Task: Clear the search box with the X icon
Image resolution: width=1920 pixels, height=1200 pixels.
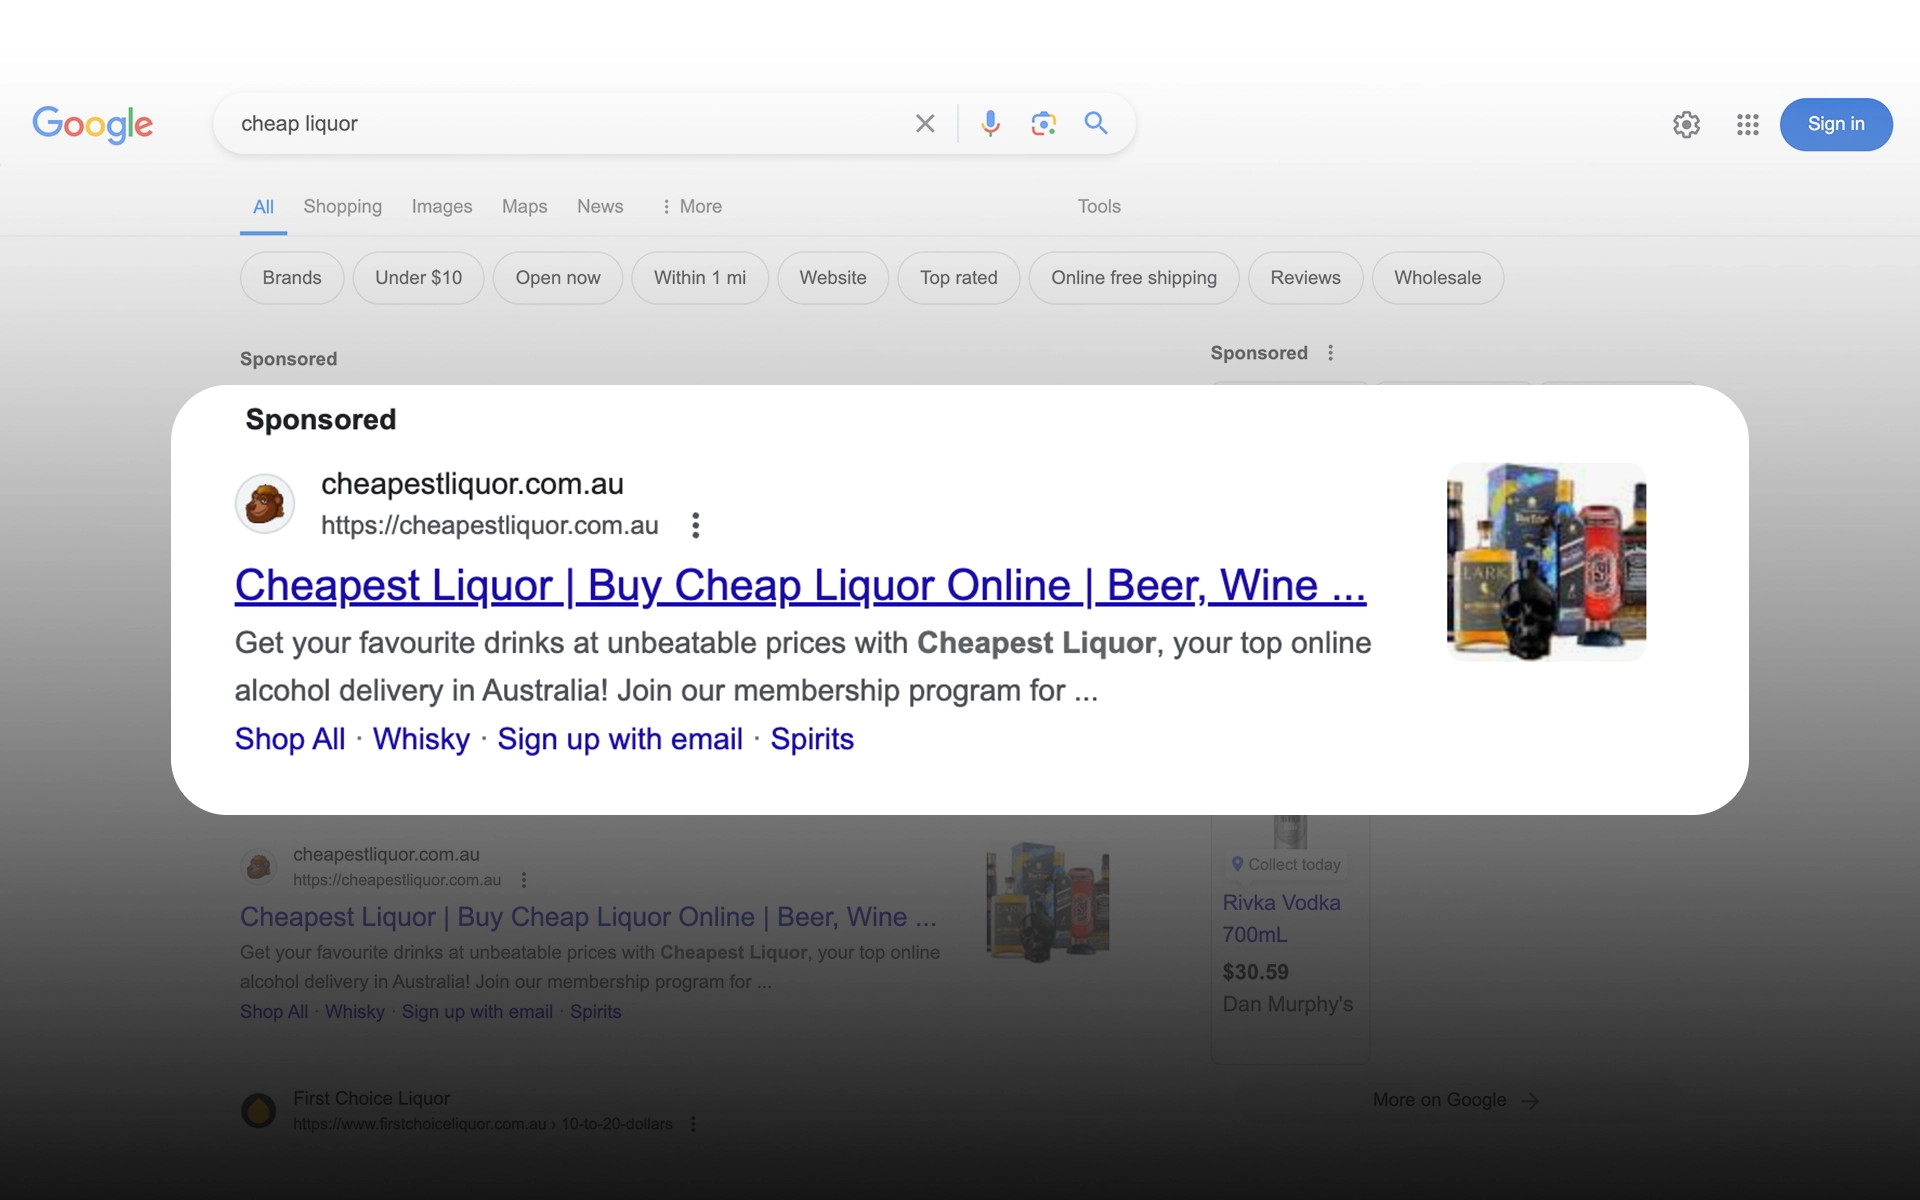Action: (x=925, y=124)
